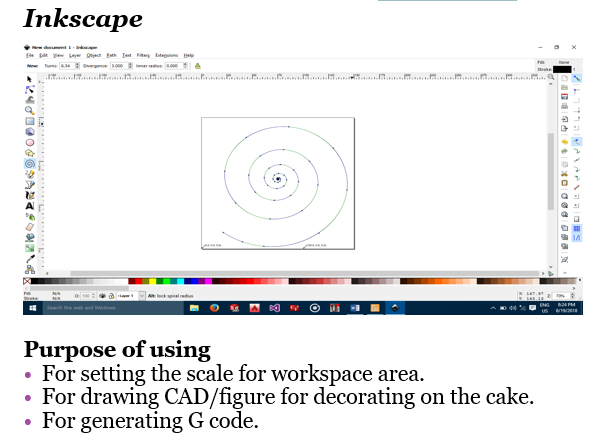Click the black stroke color indicator
Image resolution: width=610 pixels, height=444 pixels.
point(562,70)
